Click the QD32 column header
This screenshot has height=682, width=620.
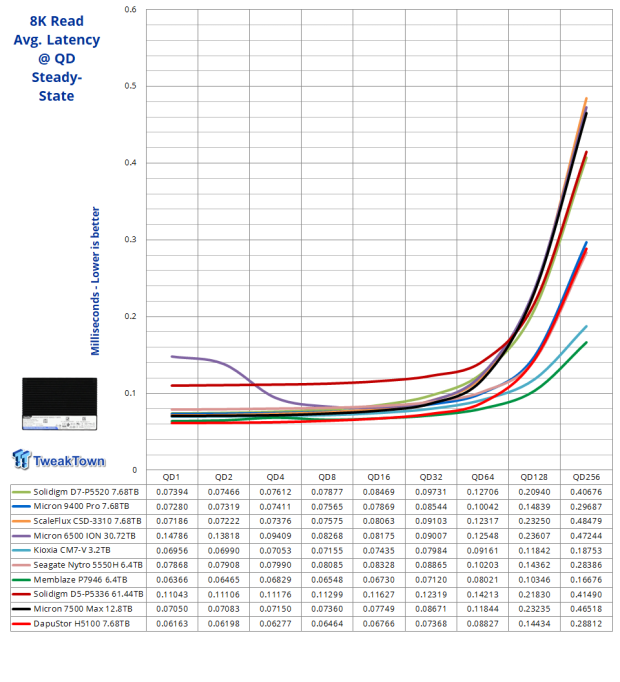(431, 477)
